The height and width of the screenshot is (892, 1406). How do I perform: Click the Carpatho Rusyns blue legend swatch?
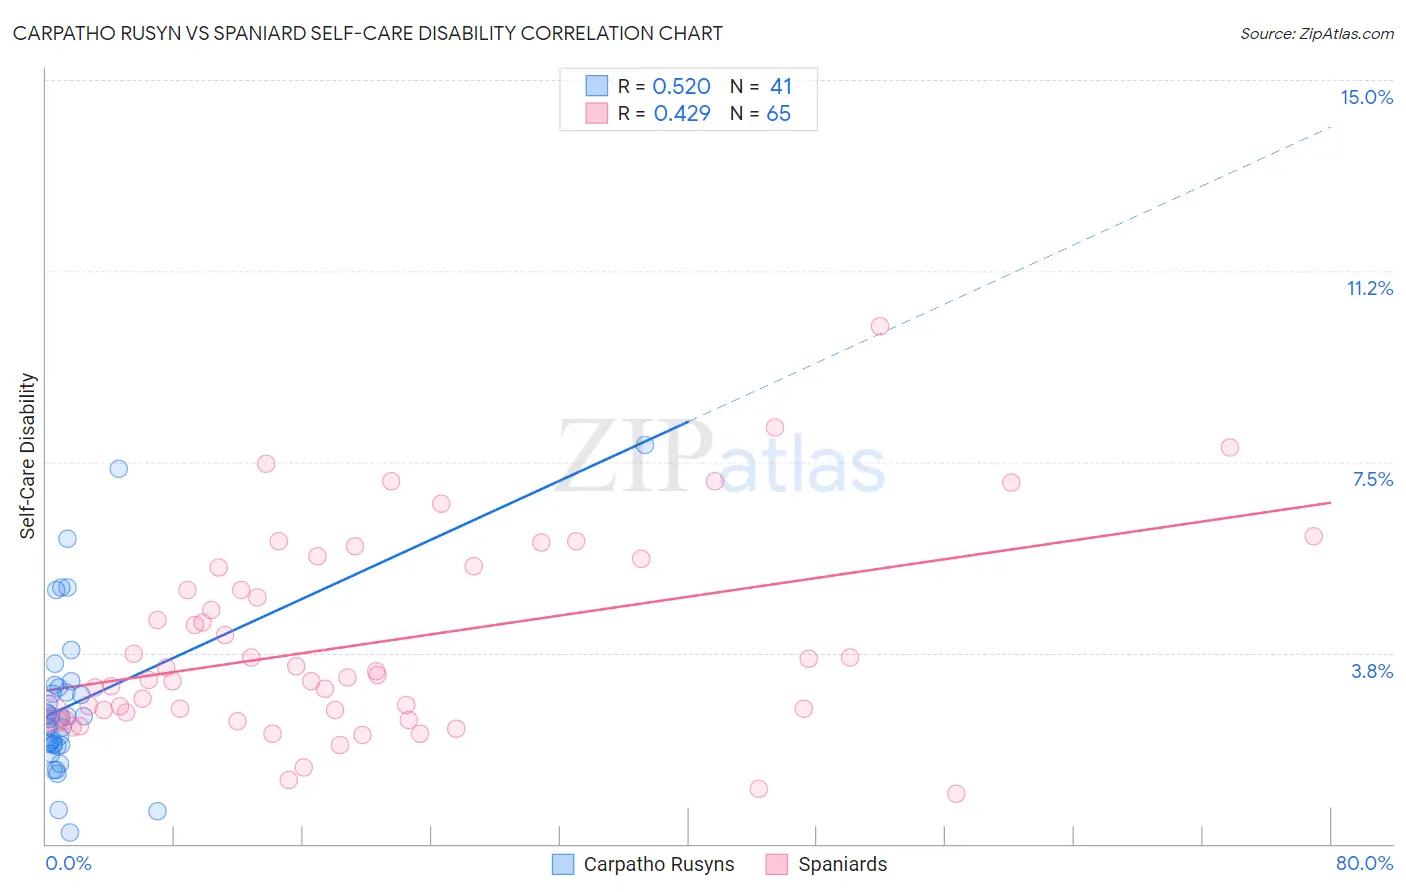click(563, 864)
